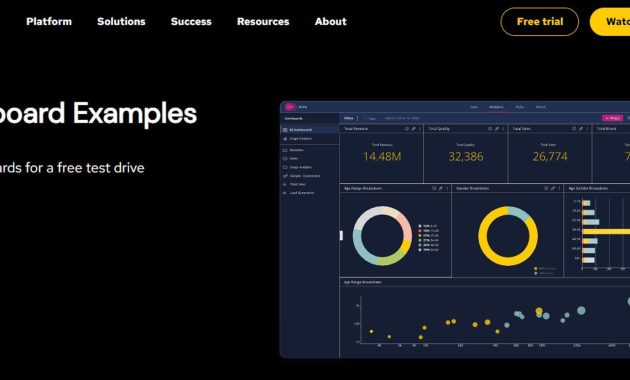
Task: Open the Solutions menu
Action: (121, 22)
